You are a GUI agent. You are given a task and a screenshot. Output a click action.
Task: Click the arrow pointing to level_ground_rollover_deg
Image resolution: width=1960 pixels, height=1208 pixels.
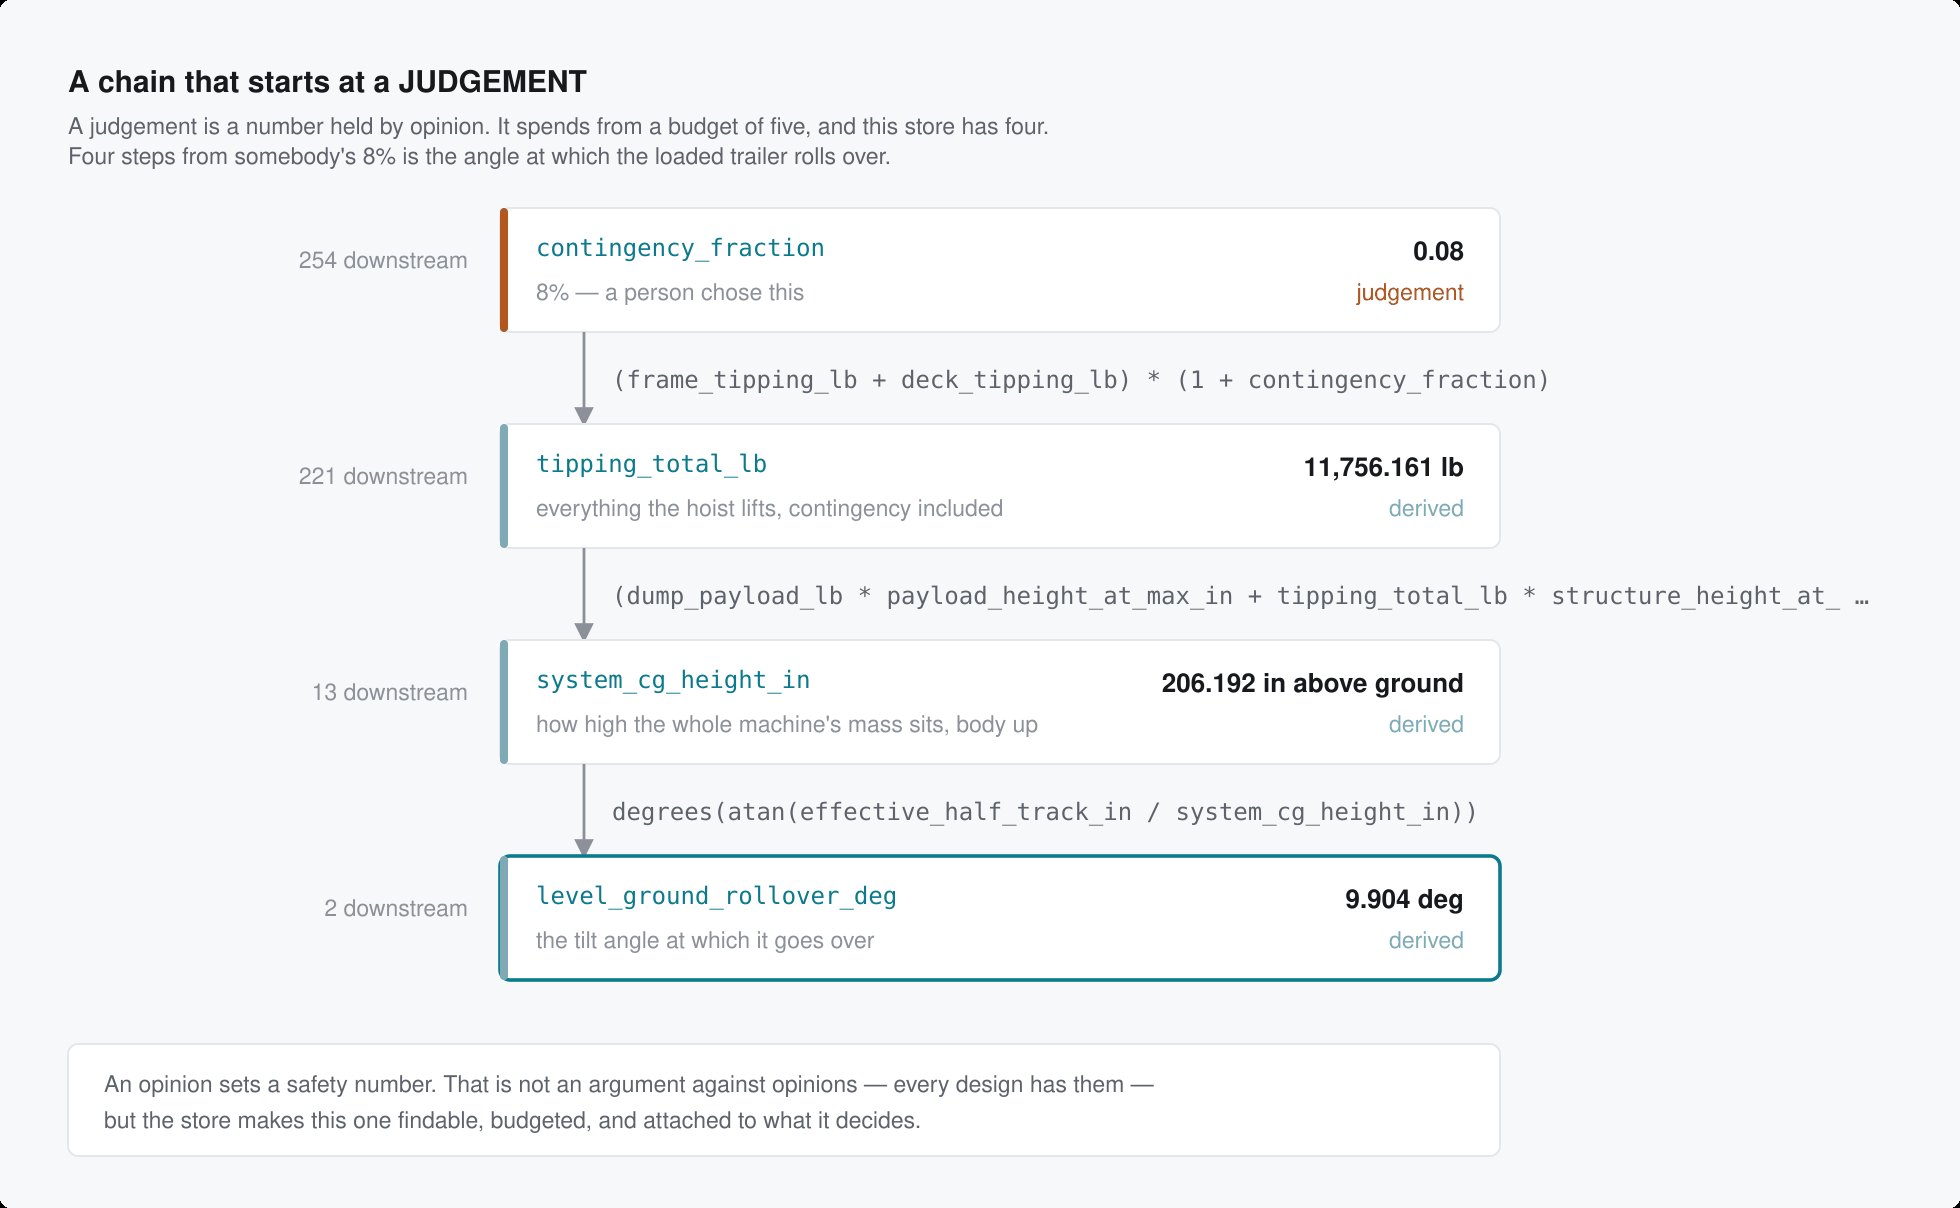[x=584, y=810]
